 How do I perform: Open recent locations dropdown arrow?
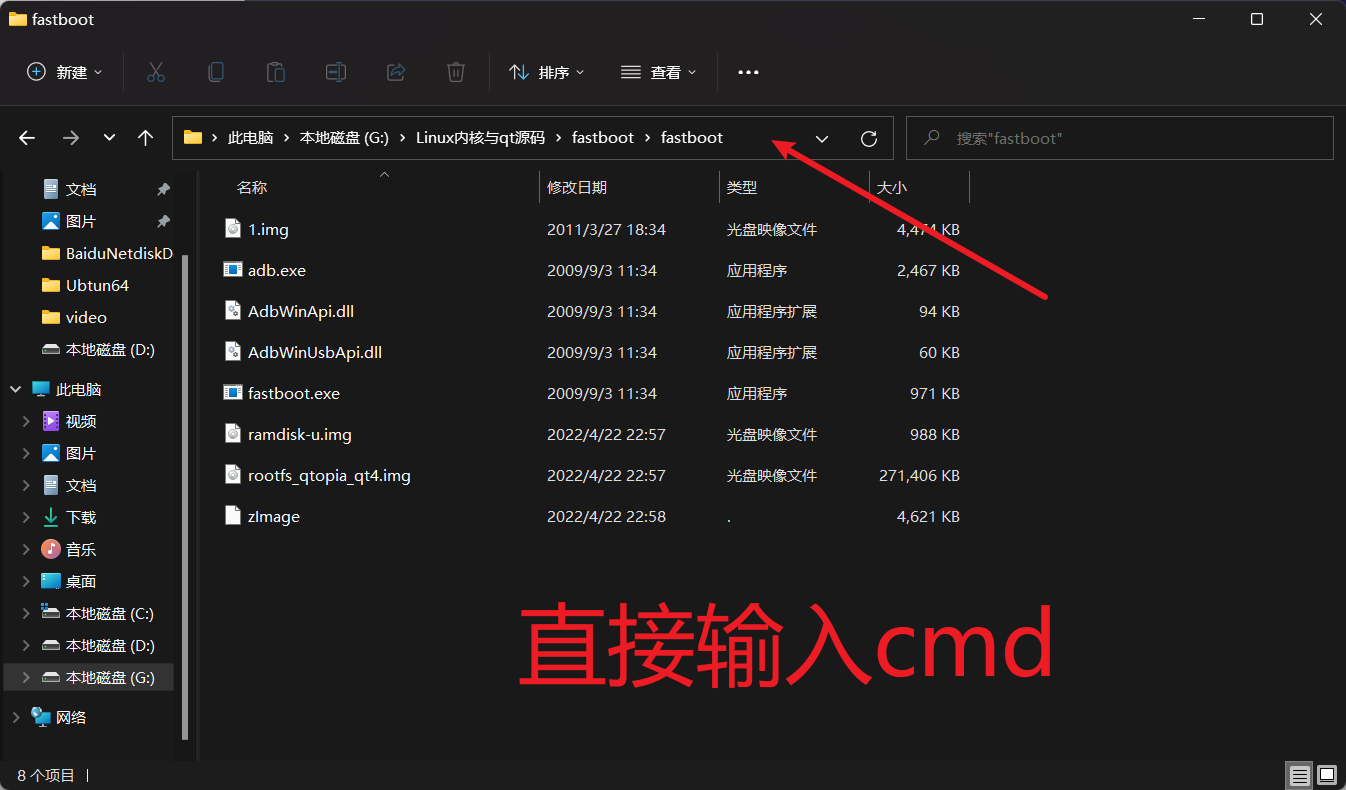[x=109, y=138]
